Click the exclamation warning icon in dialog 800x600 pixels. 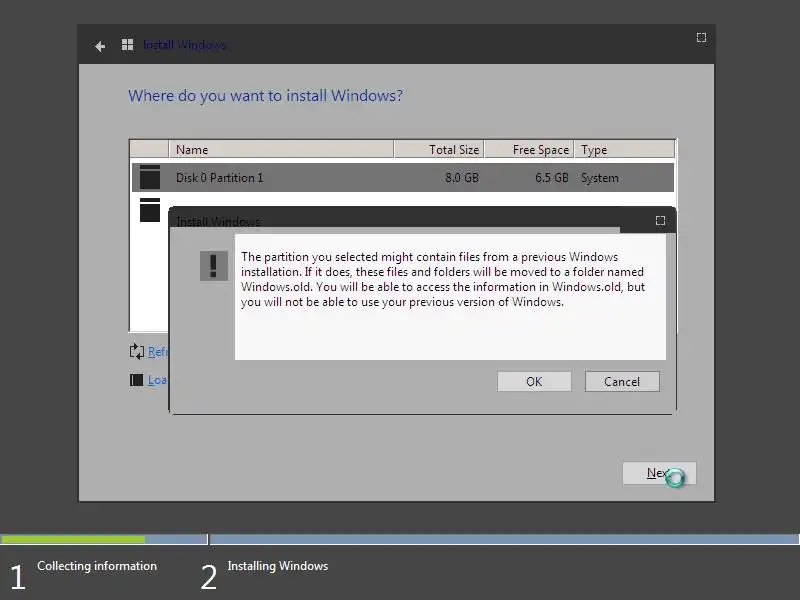(213, 266)
